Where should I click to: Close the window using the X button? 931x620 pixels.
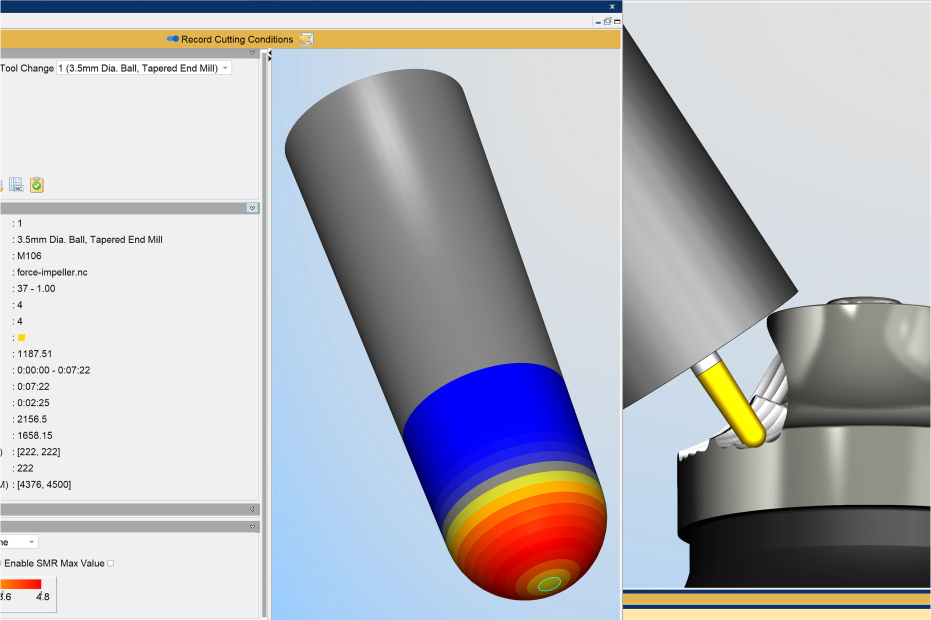tap(612, 7)
